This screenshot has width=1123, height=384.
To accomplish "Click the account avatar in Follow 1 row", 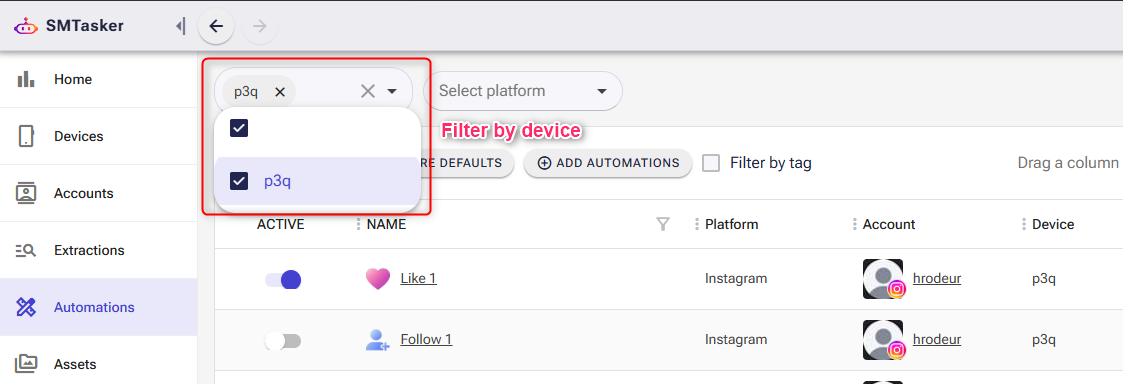I will [883, 340].
